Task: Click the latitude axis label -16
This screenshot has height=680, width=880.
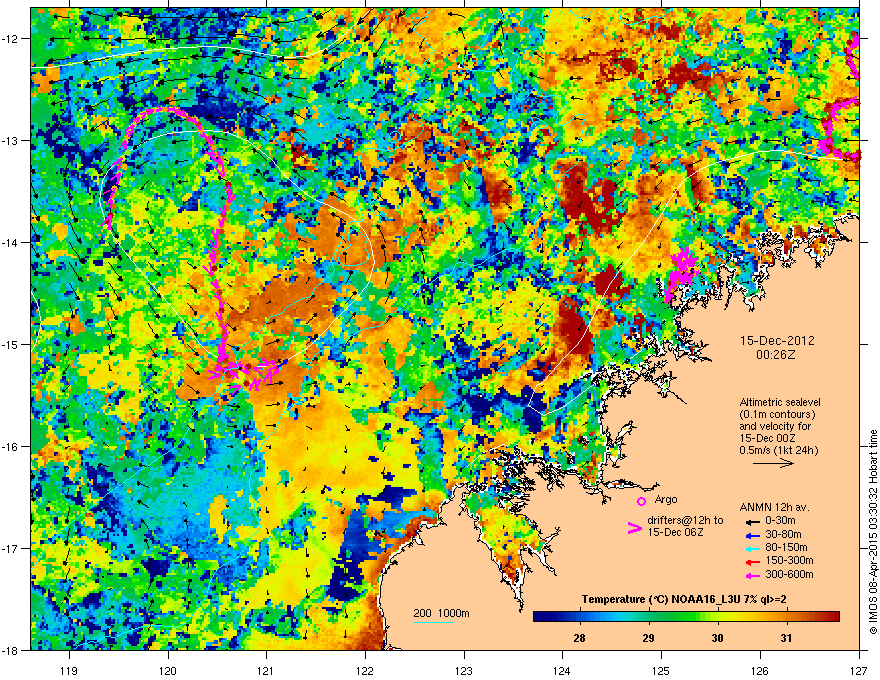Action: point(11,447)
